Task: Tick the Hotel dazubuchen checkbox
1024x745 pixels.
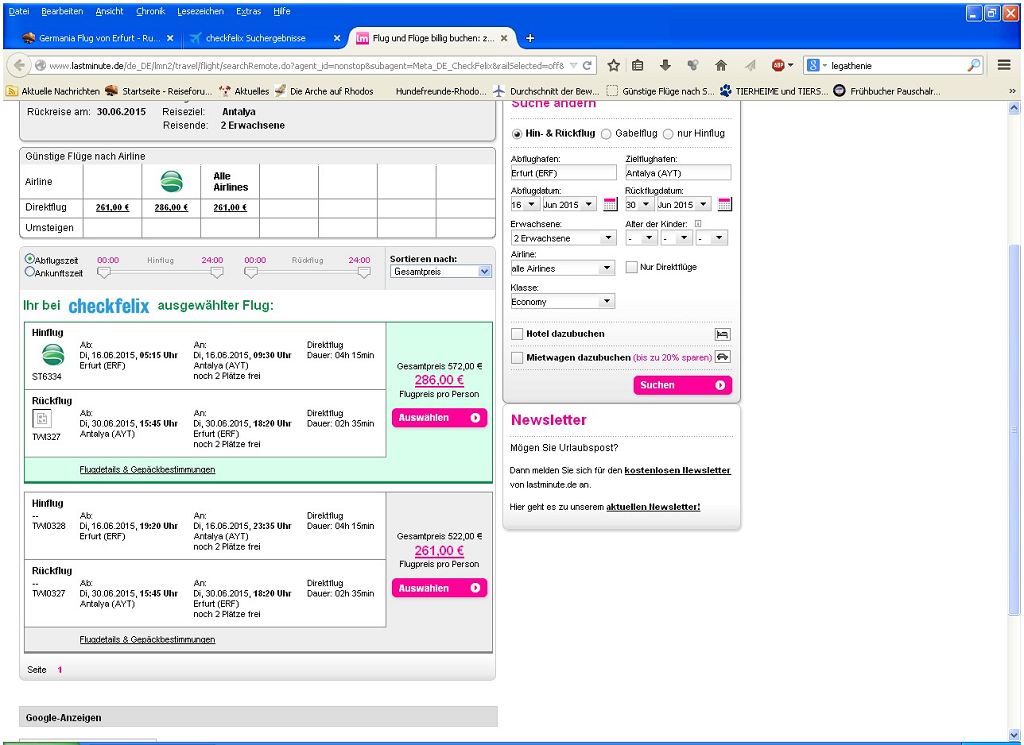Action: click(x=517, y=334)
